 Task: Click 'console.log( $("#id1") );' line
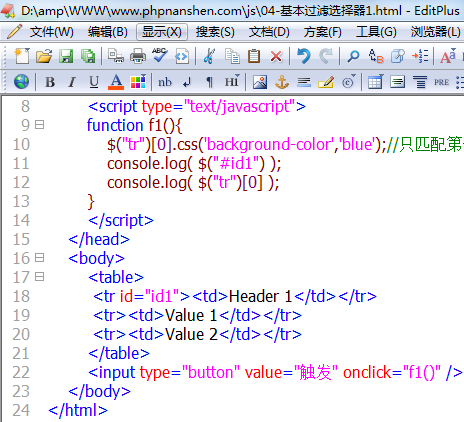[x=194, y=164]
